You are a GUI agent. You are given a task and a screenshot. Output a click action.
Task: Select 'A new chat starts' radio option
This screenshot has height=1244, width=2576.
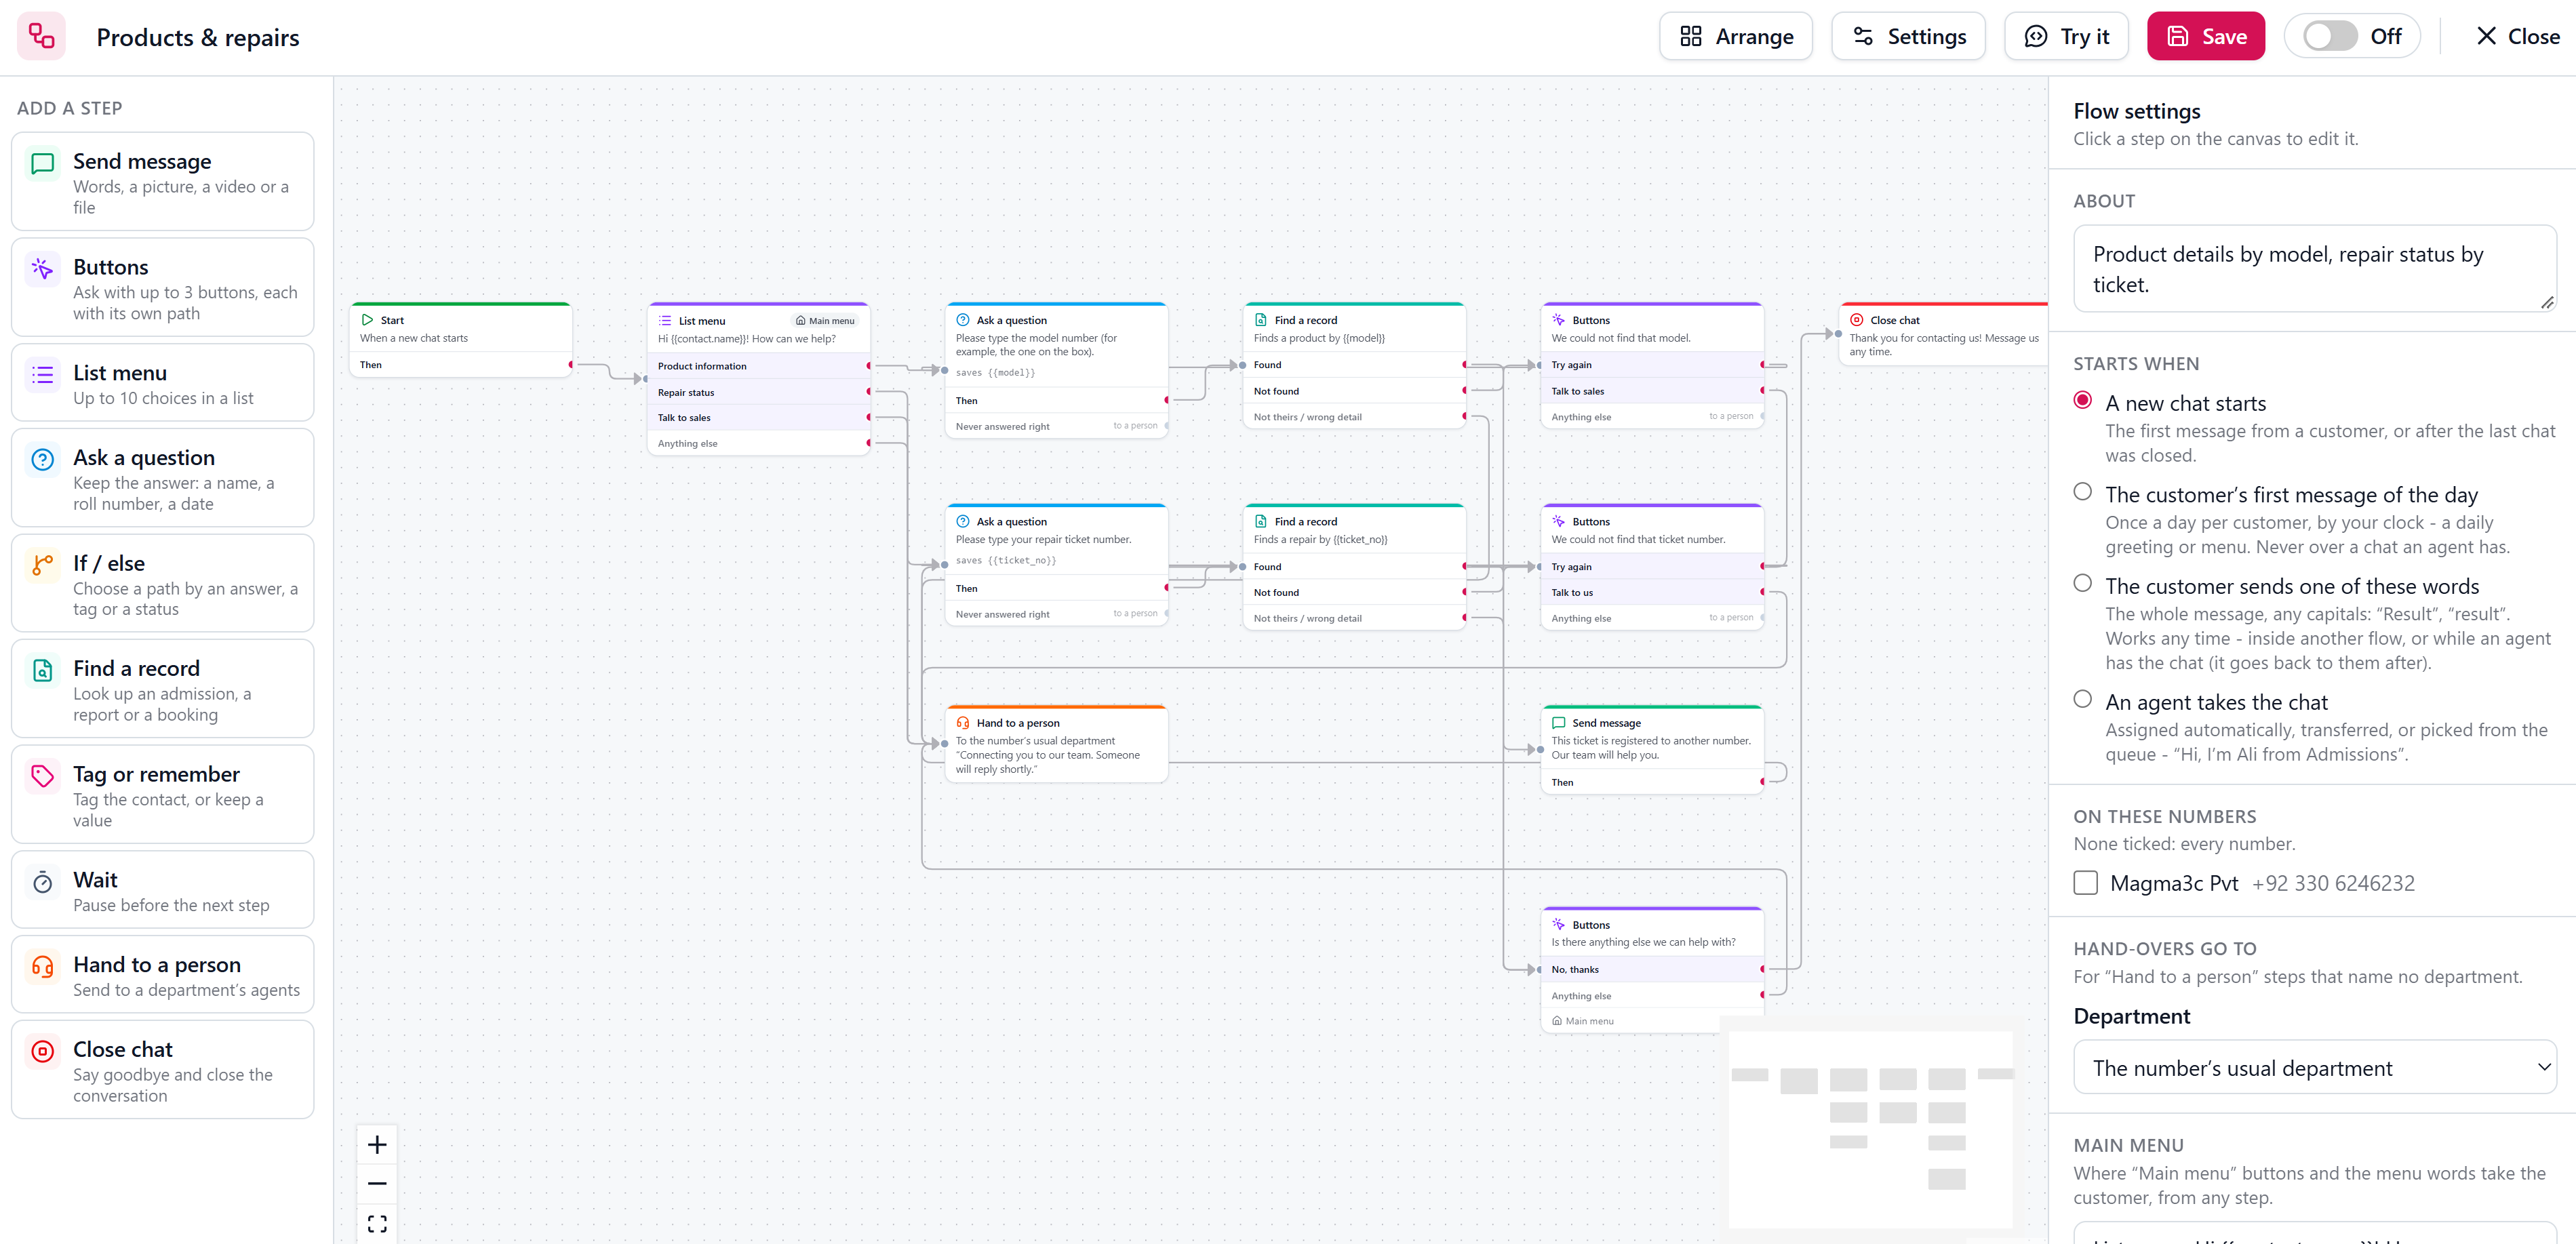coord(2083,401)
